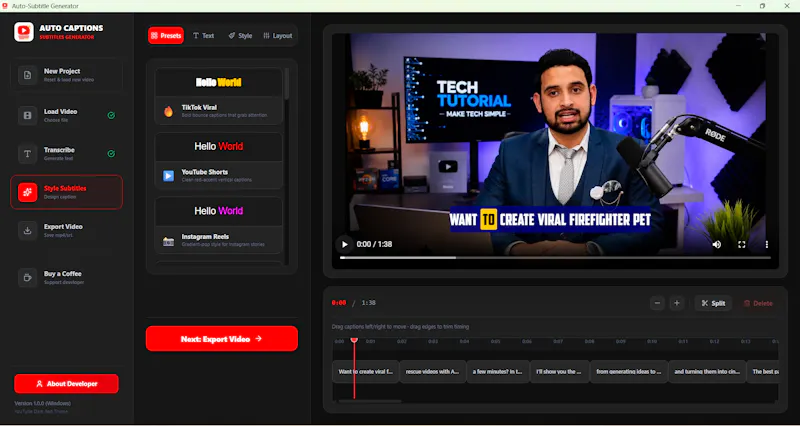Image resolution: width=800 pixels, height=426 pixels.
Task: Select caption clip 'Want to create viral f...'
Action: click(x=365, y=372)
